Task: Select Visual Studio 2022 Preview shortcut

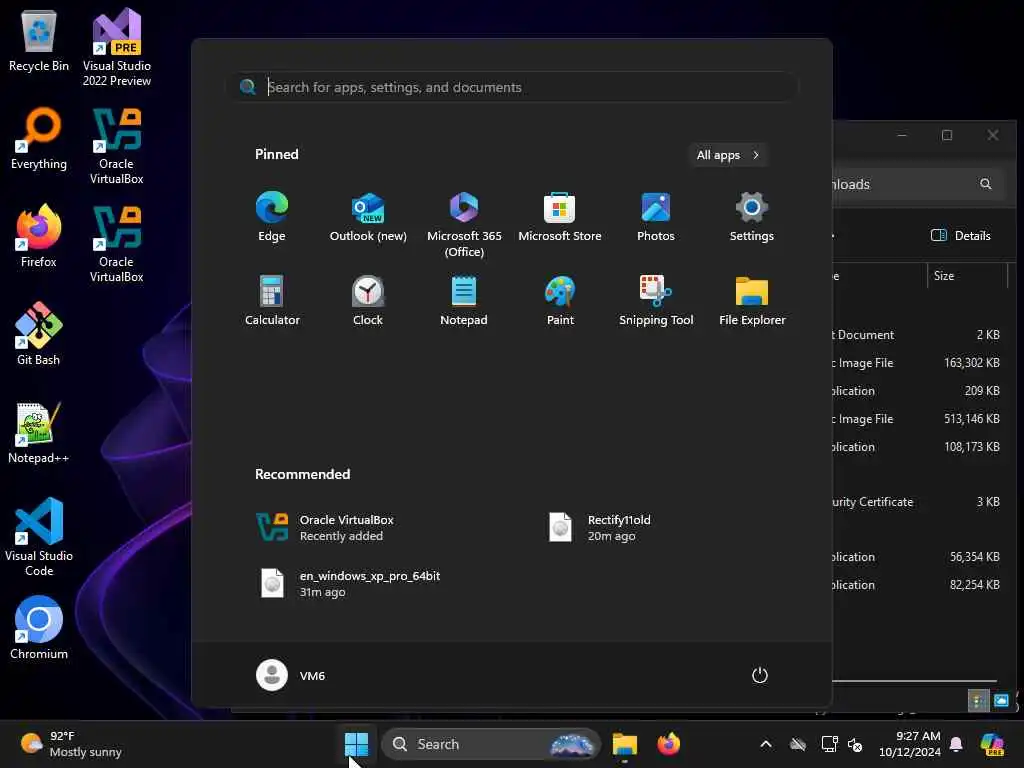Action: point(116,47)
